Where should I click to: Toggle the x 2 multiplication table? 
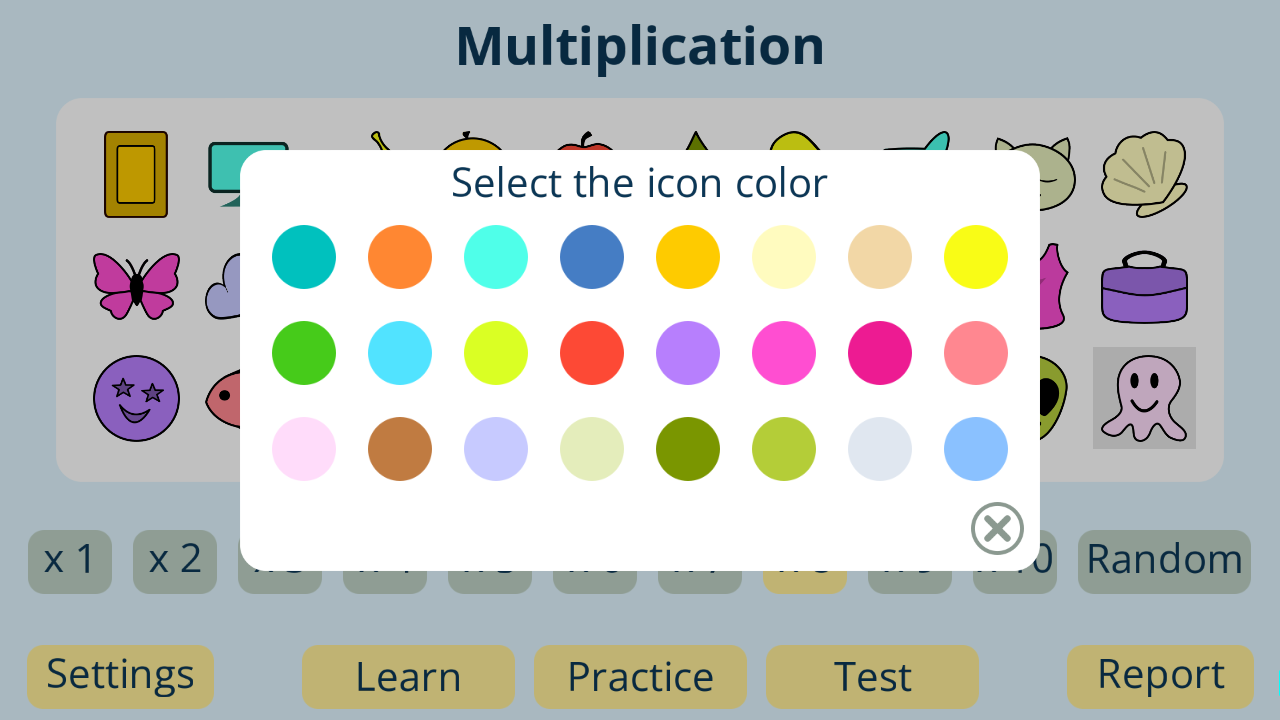(x=175, y=561)
